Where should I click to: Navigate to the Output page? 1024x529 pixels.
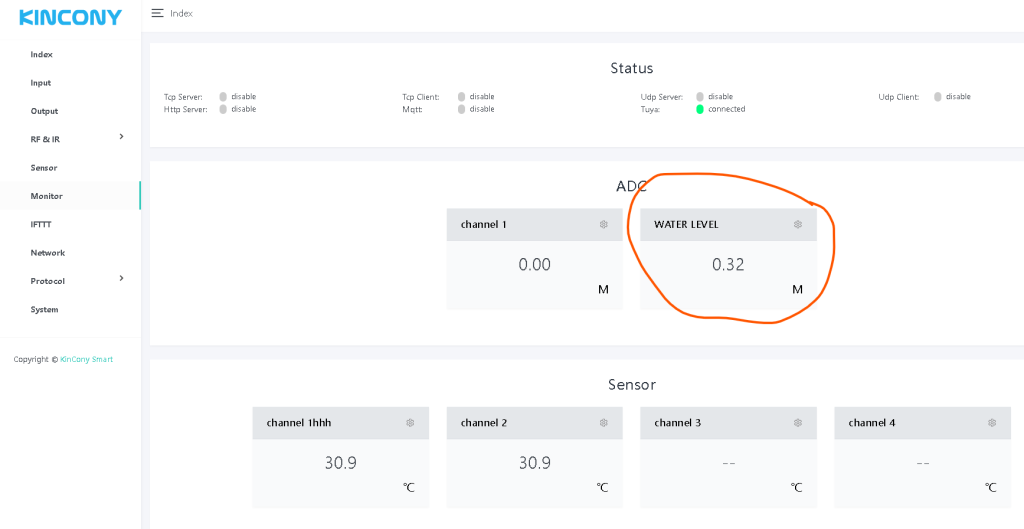point(44,111)
